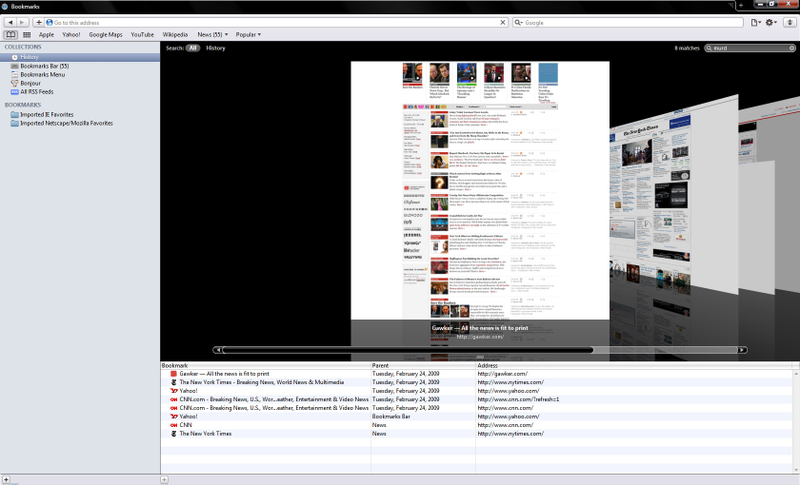Click the bug report button
The height and width of the screenshot is (485, 800).
(x=790, y=22)
